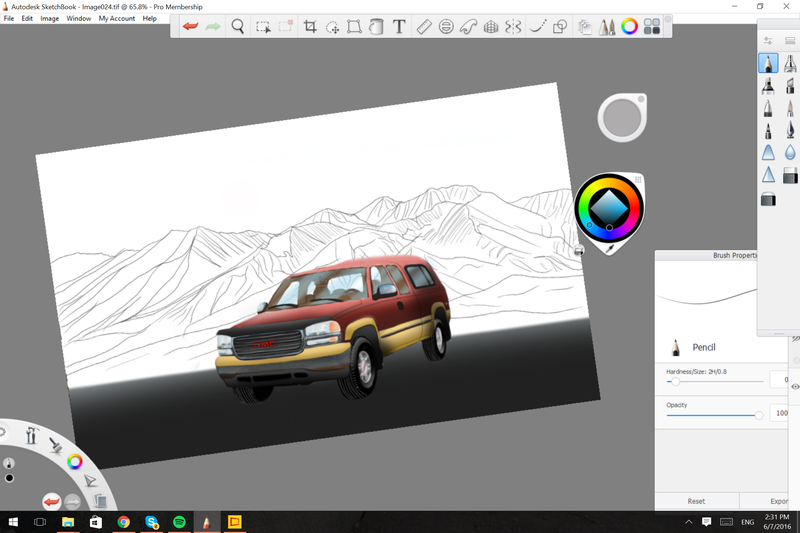The height and width of the screenshot is (533, 800).
Task: Select the Distort transform tool
Action: pyautogui.click(x=354, y=26)
